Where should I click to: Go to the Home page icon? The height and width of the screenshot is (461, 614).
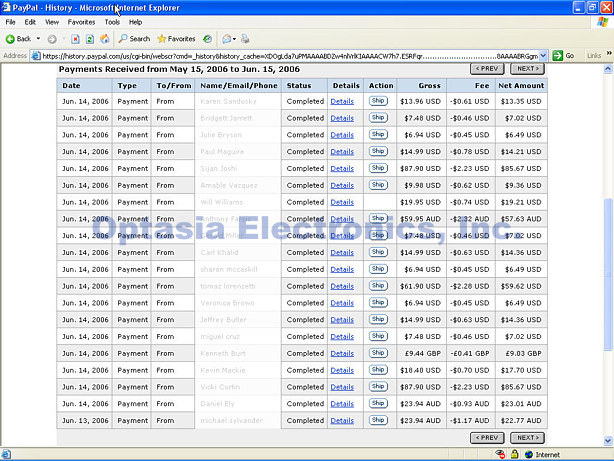pos(104,38)
